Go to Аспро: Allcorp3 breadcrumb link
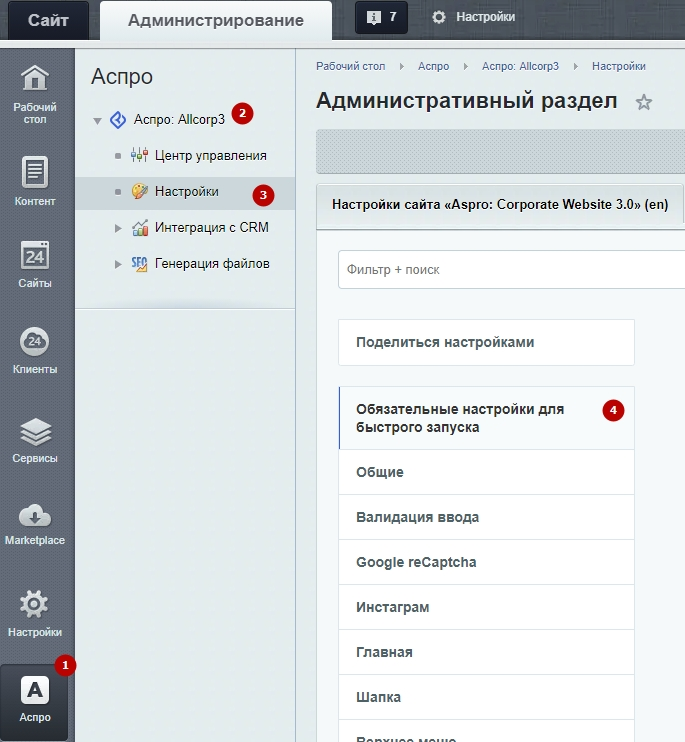685x742 pixels. [x=520, y=66]
